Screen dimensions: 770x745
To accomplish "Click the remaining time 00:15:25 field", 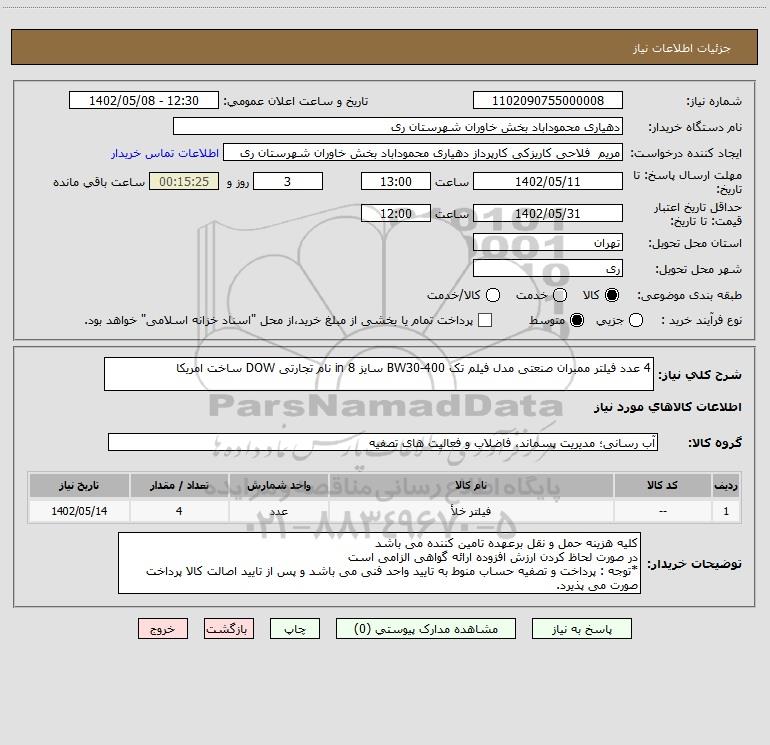I will (184, 181).
